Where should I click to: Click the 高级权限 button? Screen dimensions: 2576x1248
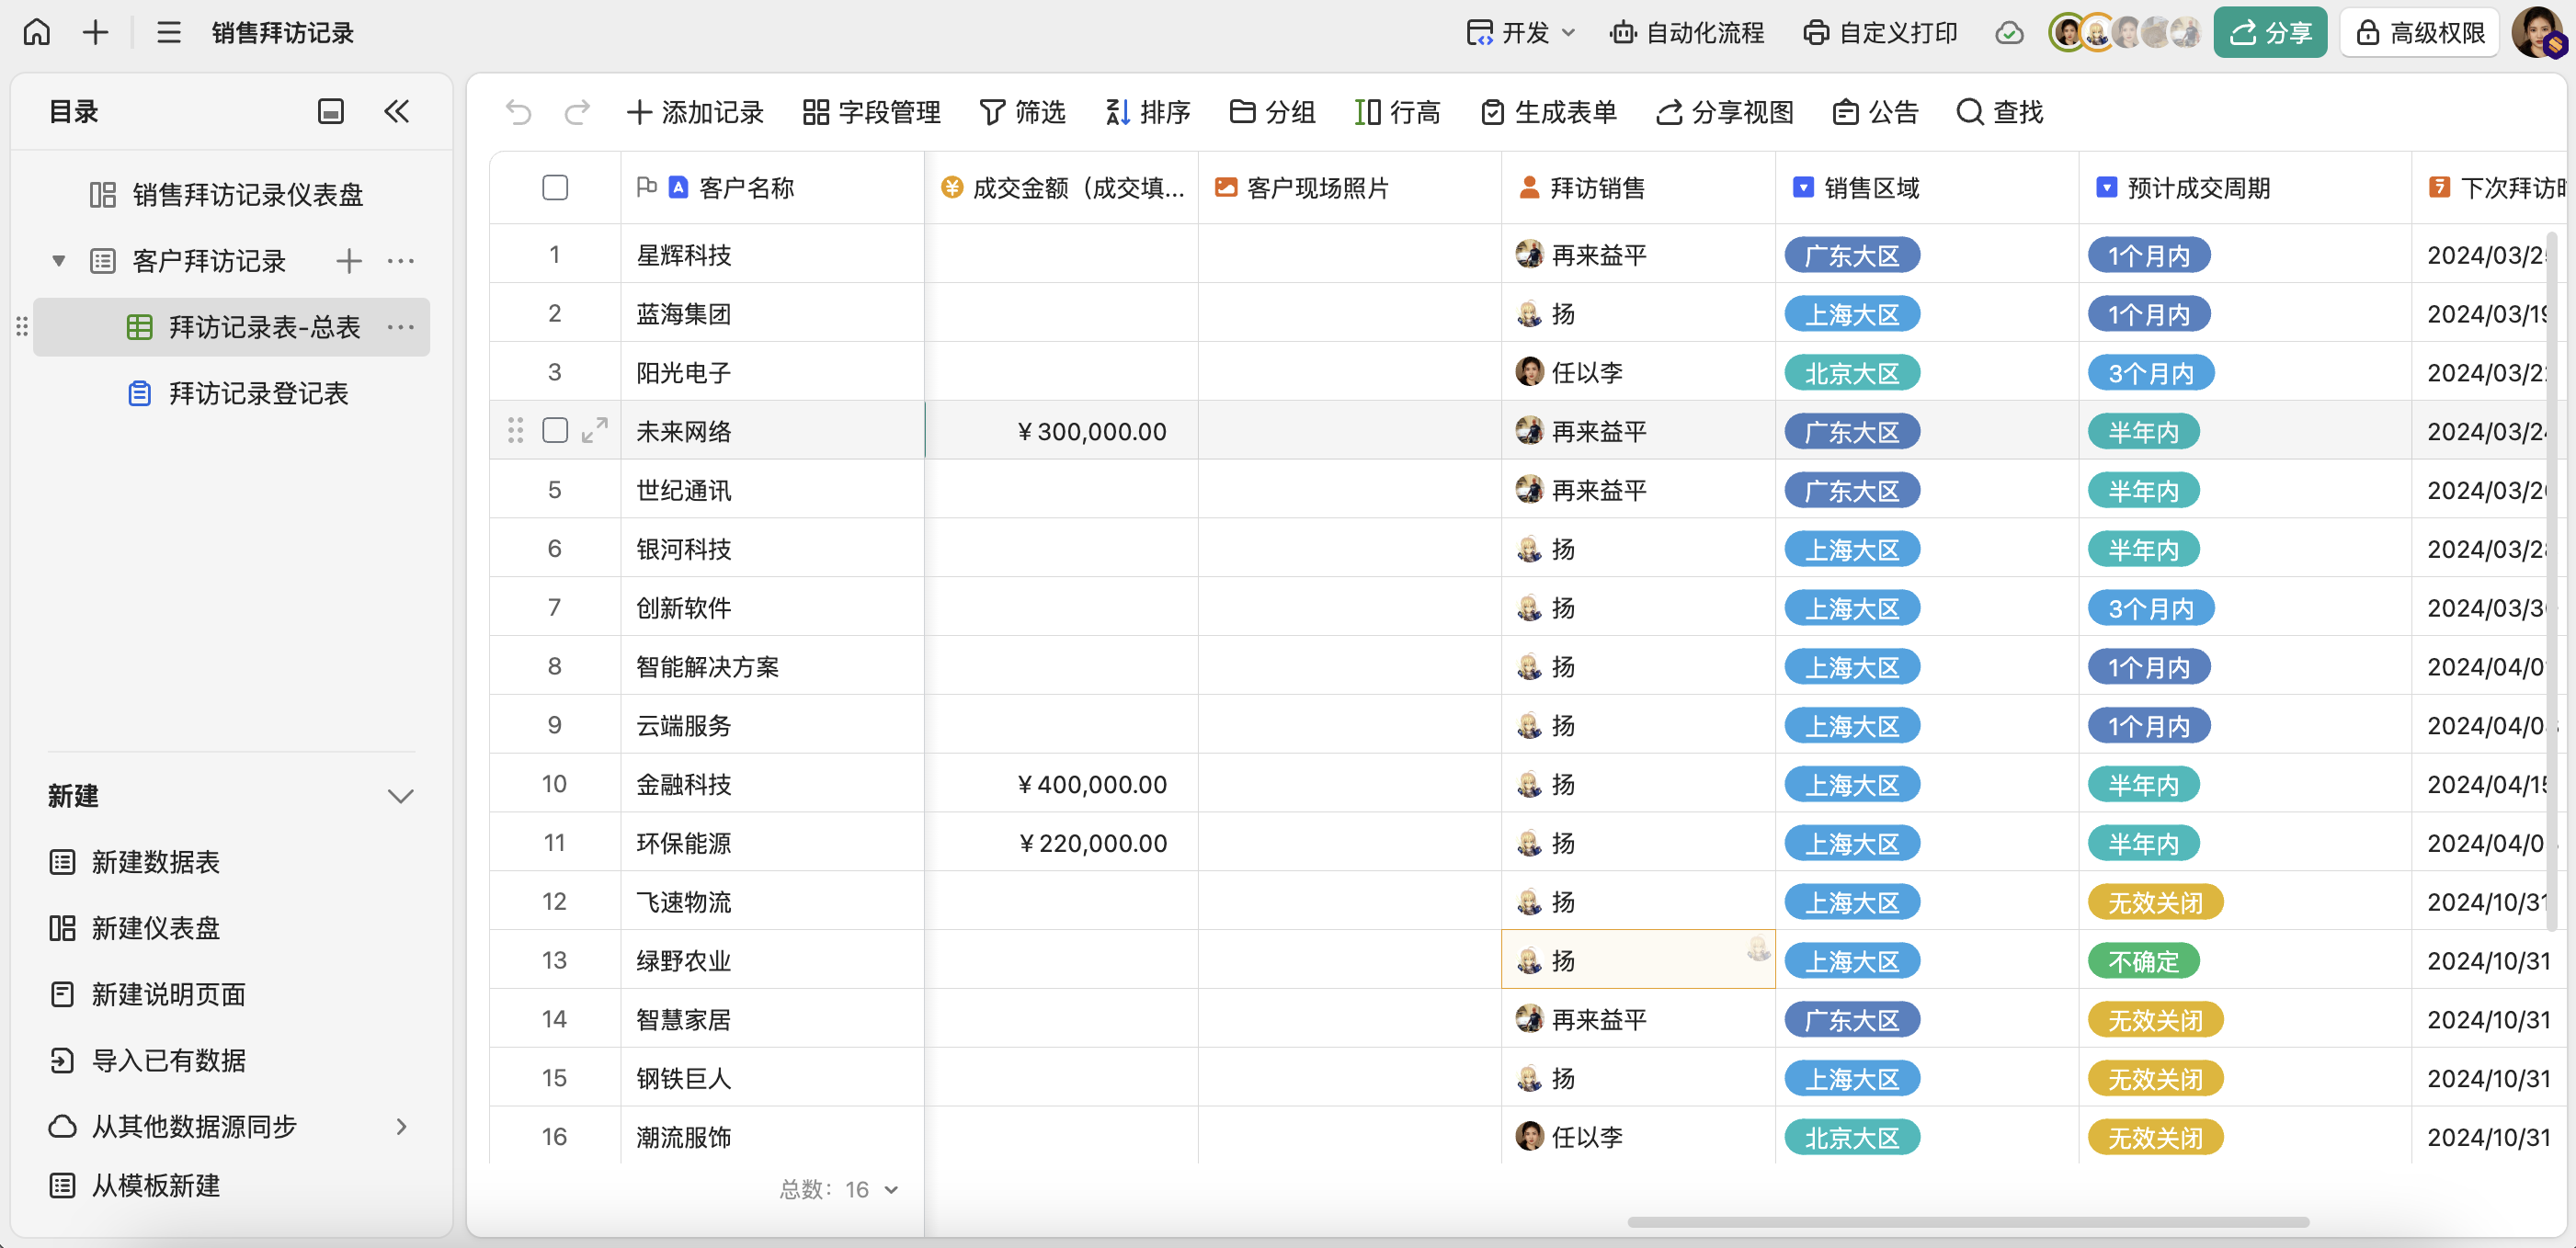pyautogui.click(x=2419, y=33)
